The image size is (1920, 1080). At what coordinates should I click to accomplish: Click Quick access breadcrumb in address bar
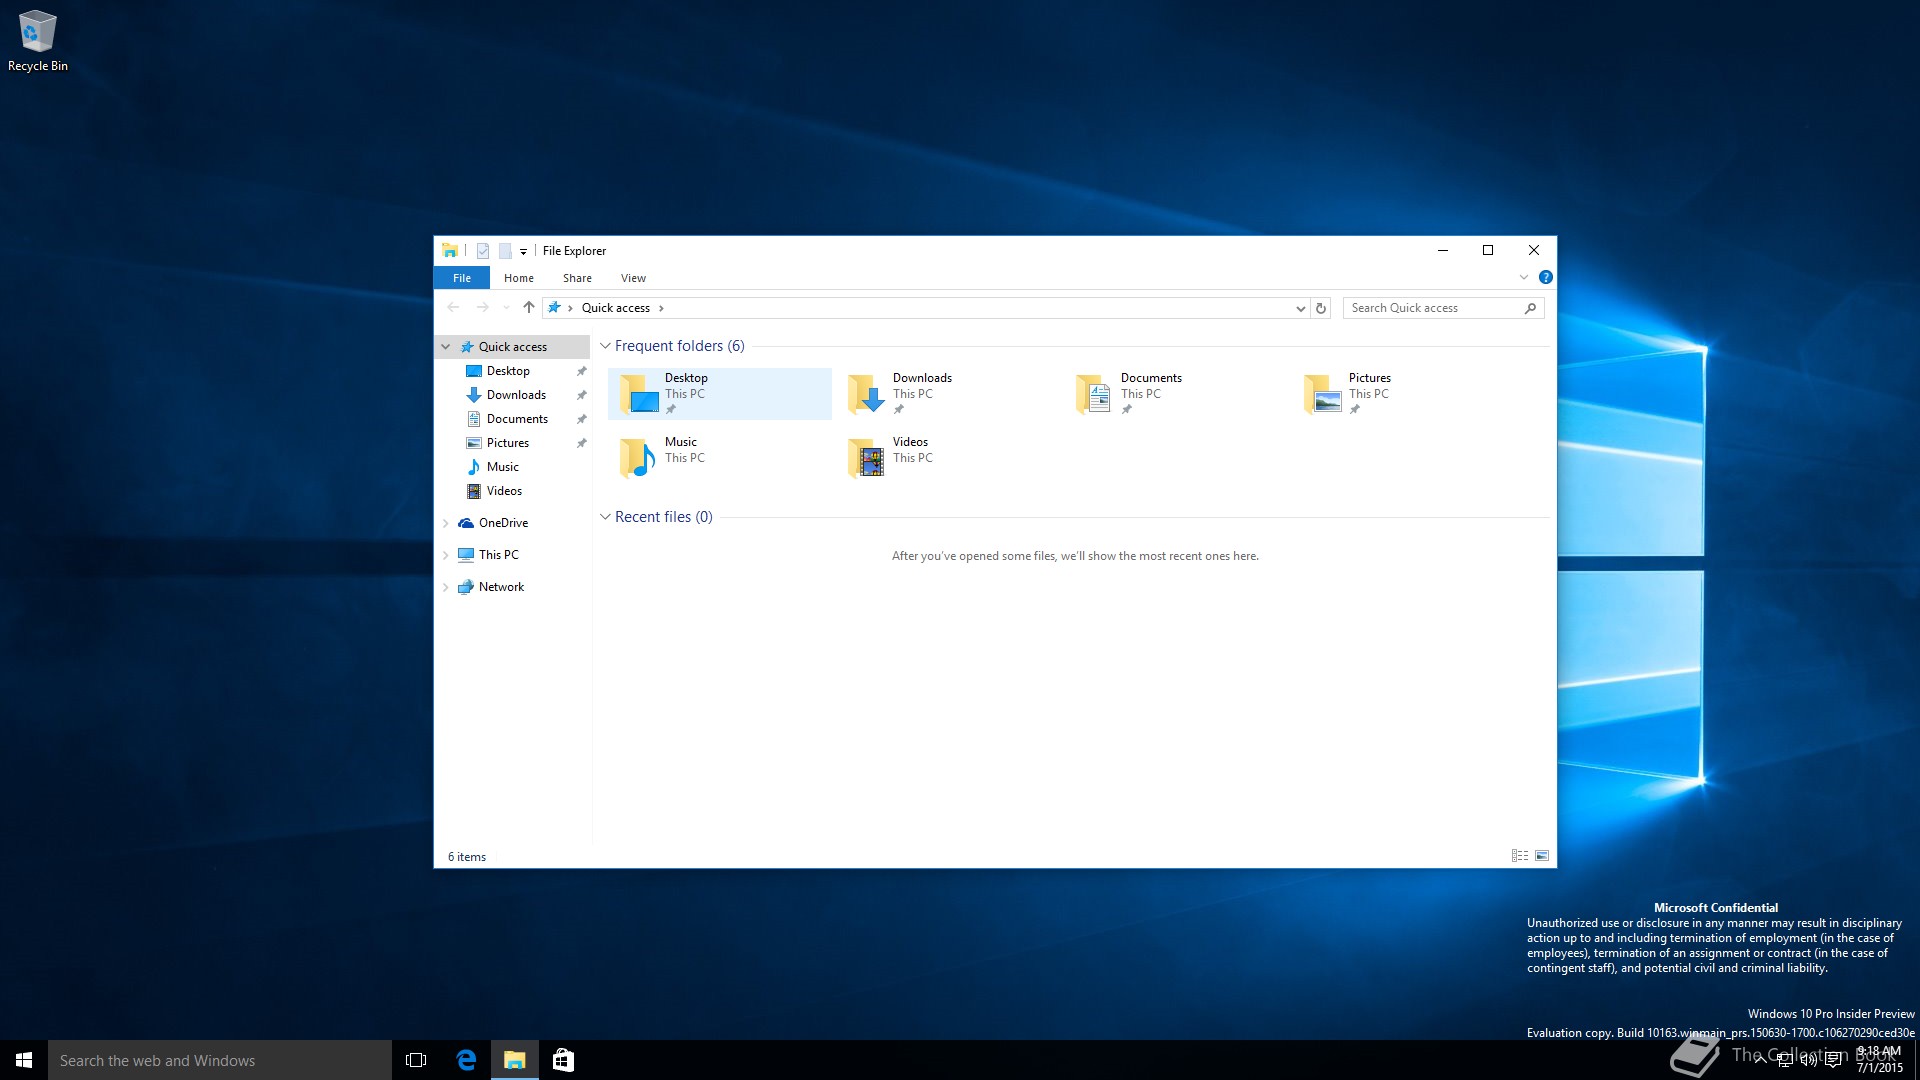616,308
